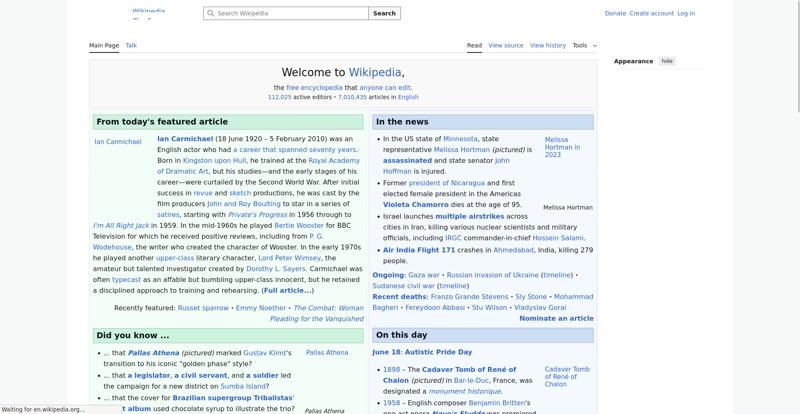Open the Benjamin Britten link
Screen dimensions: 800x414
tap(496, 403)
